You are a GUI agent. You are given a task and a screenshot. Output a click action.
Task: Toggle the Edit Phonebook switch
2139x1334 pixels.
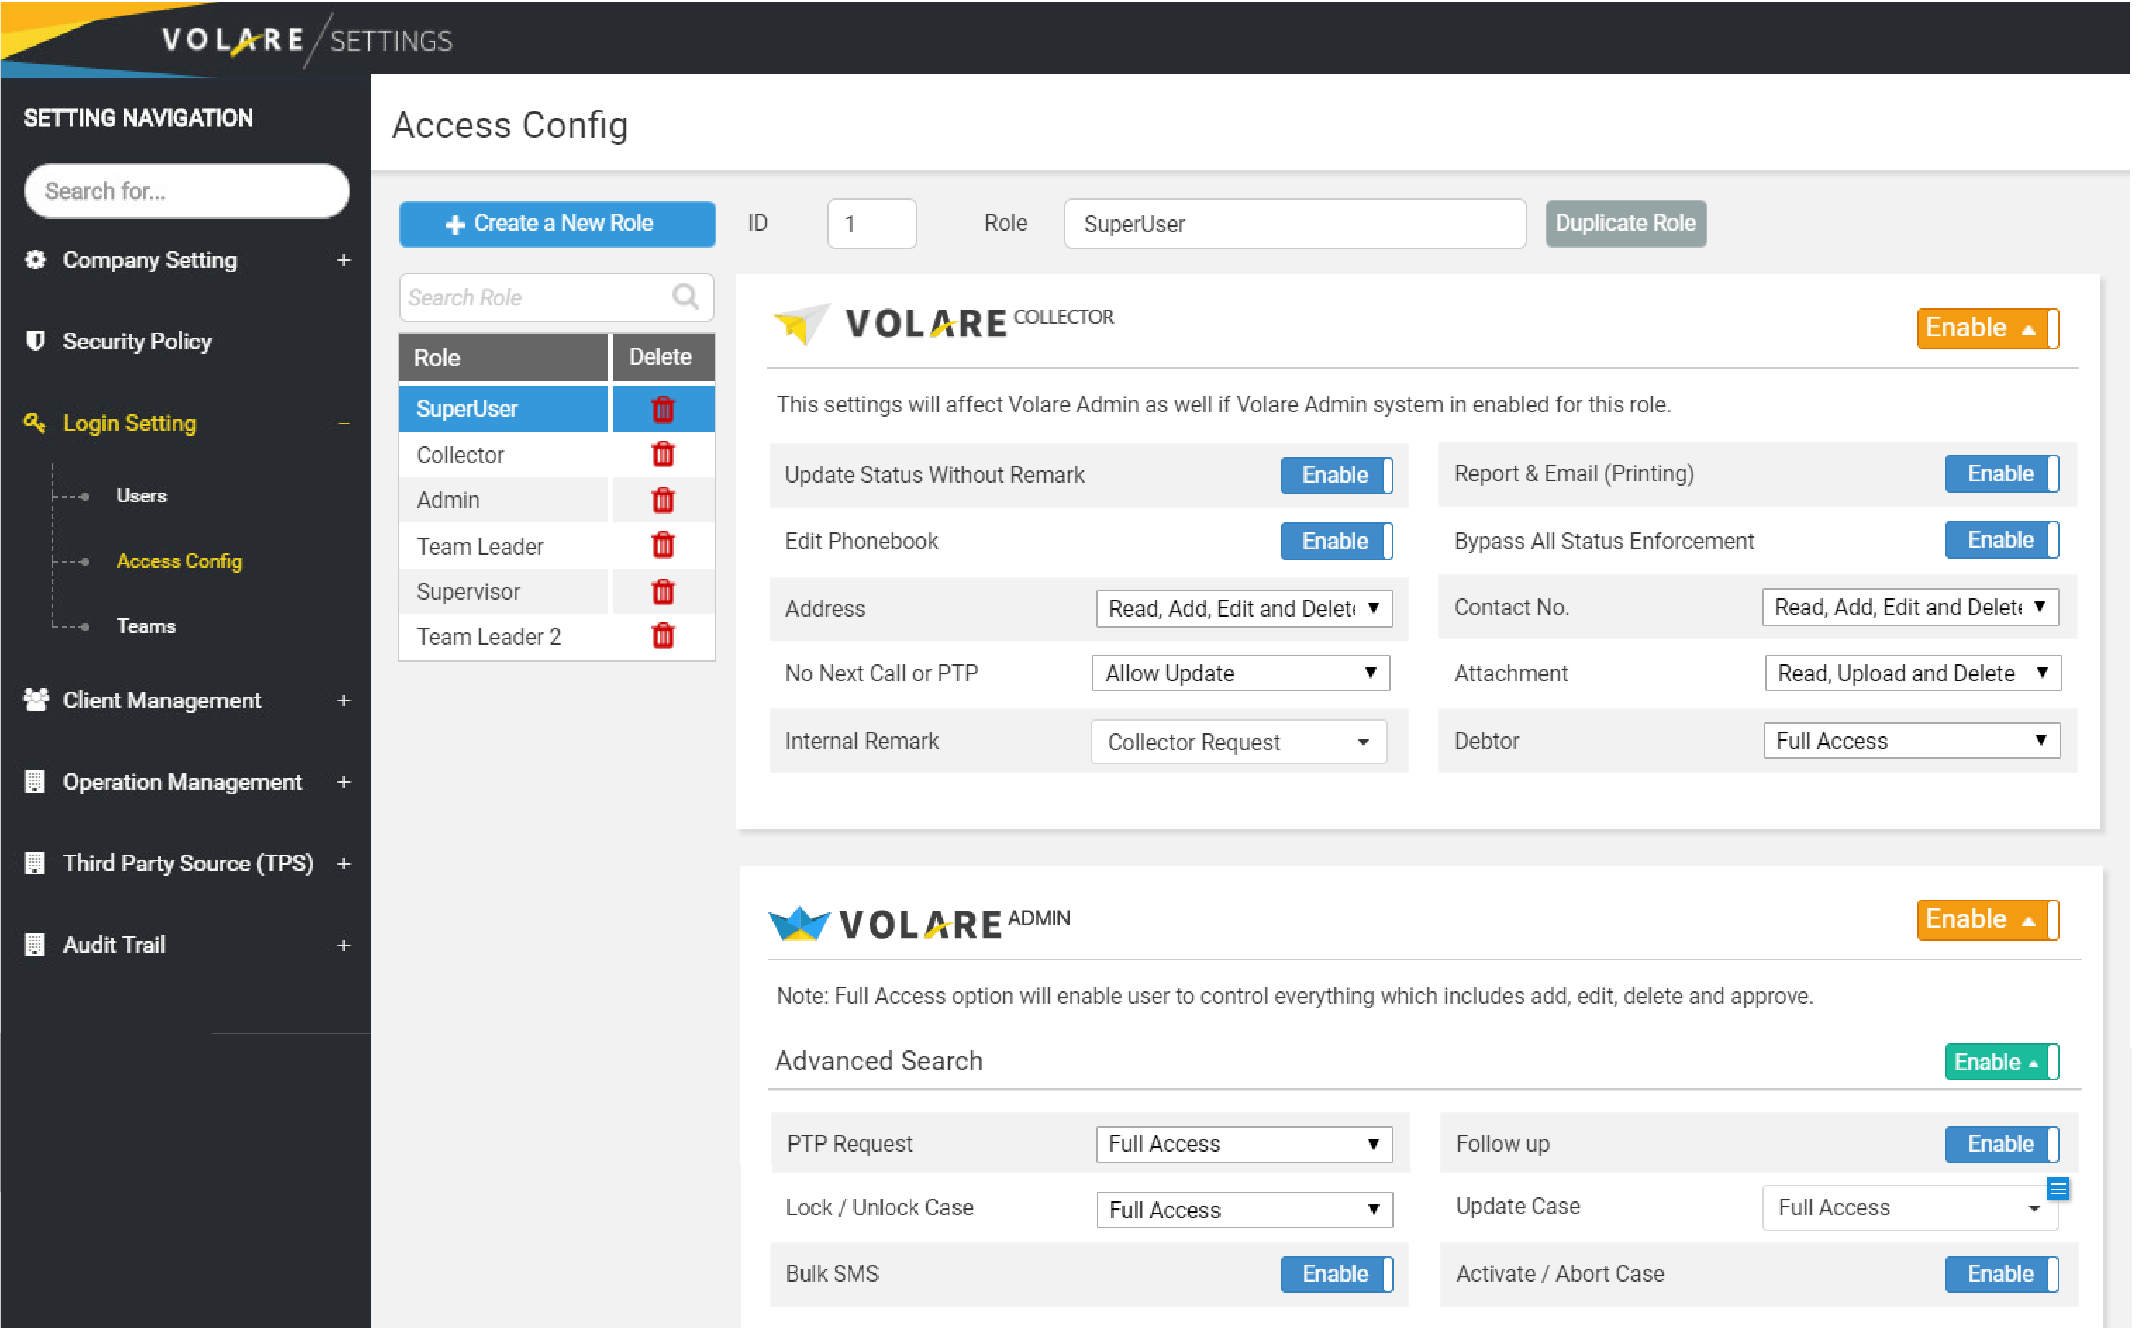coord(1338,542)
